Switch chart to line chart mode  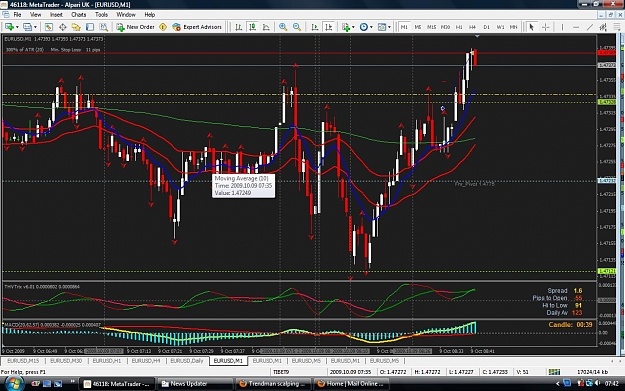(x=266, y=27)
